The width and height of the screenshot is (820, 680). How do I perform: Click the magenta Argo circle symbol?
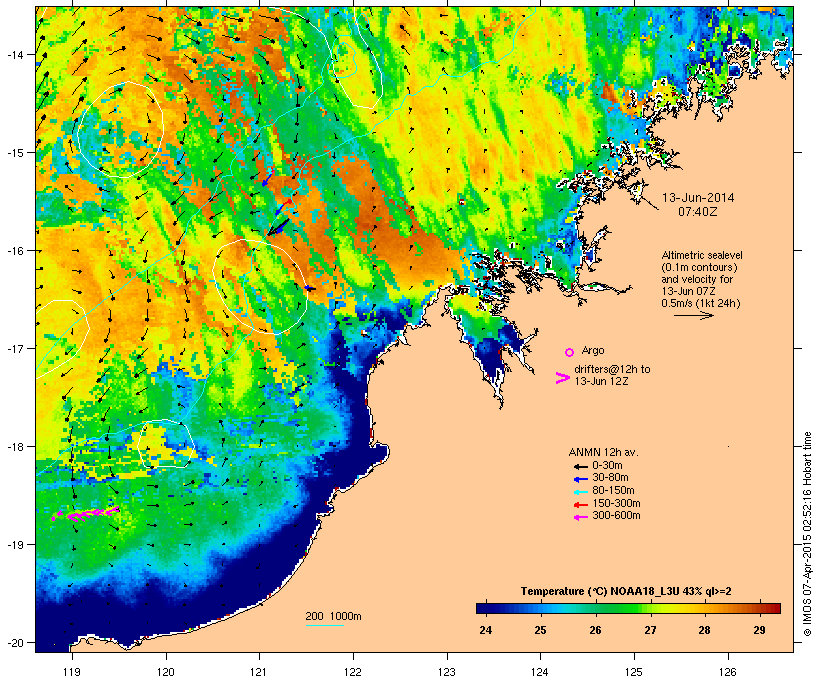(570, 352)
